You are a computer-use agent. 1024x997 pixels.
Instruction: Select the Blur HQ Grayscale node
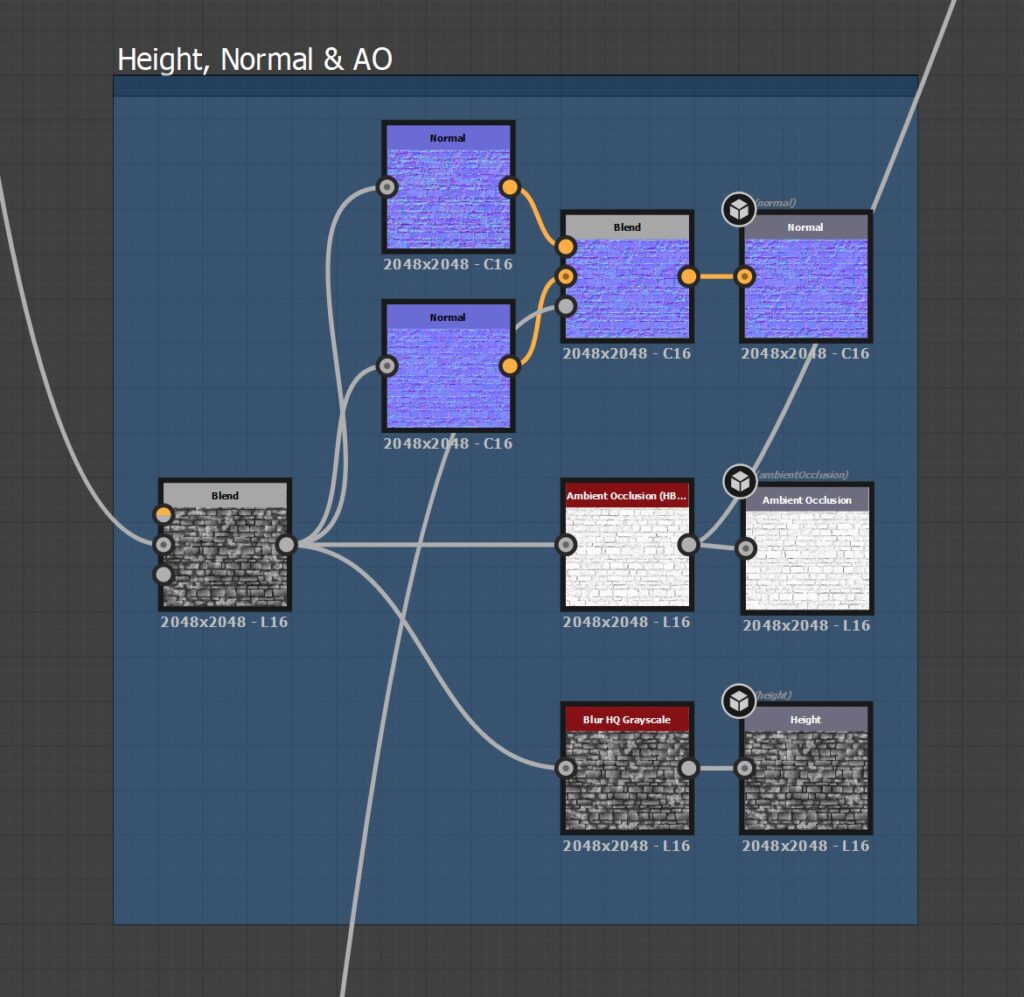[x=626, y=780]
